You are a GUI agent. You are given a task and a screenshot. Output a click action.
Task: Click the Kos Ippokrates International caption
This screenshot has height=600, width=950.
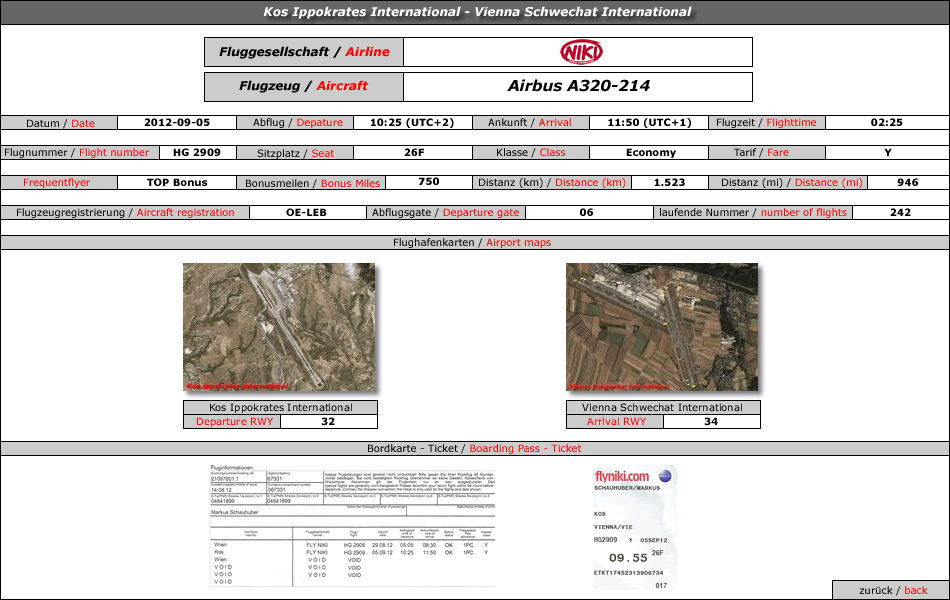(x=281, y=407)
